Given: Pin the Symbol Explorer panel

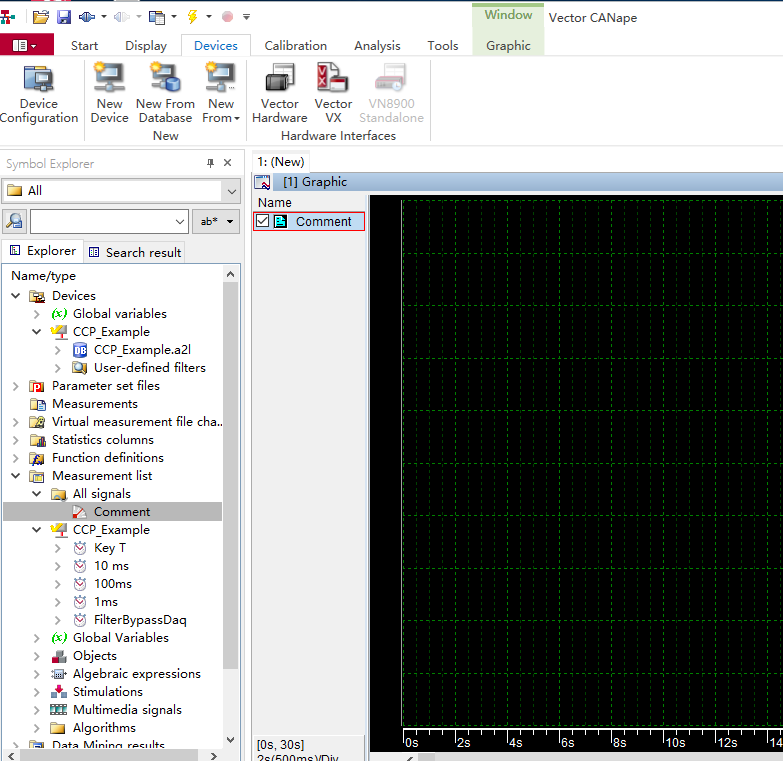Looking at the screenshot, I should [210, 163].
